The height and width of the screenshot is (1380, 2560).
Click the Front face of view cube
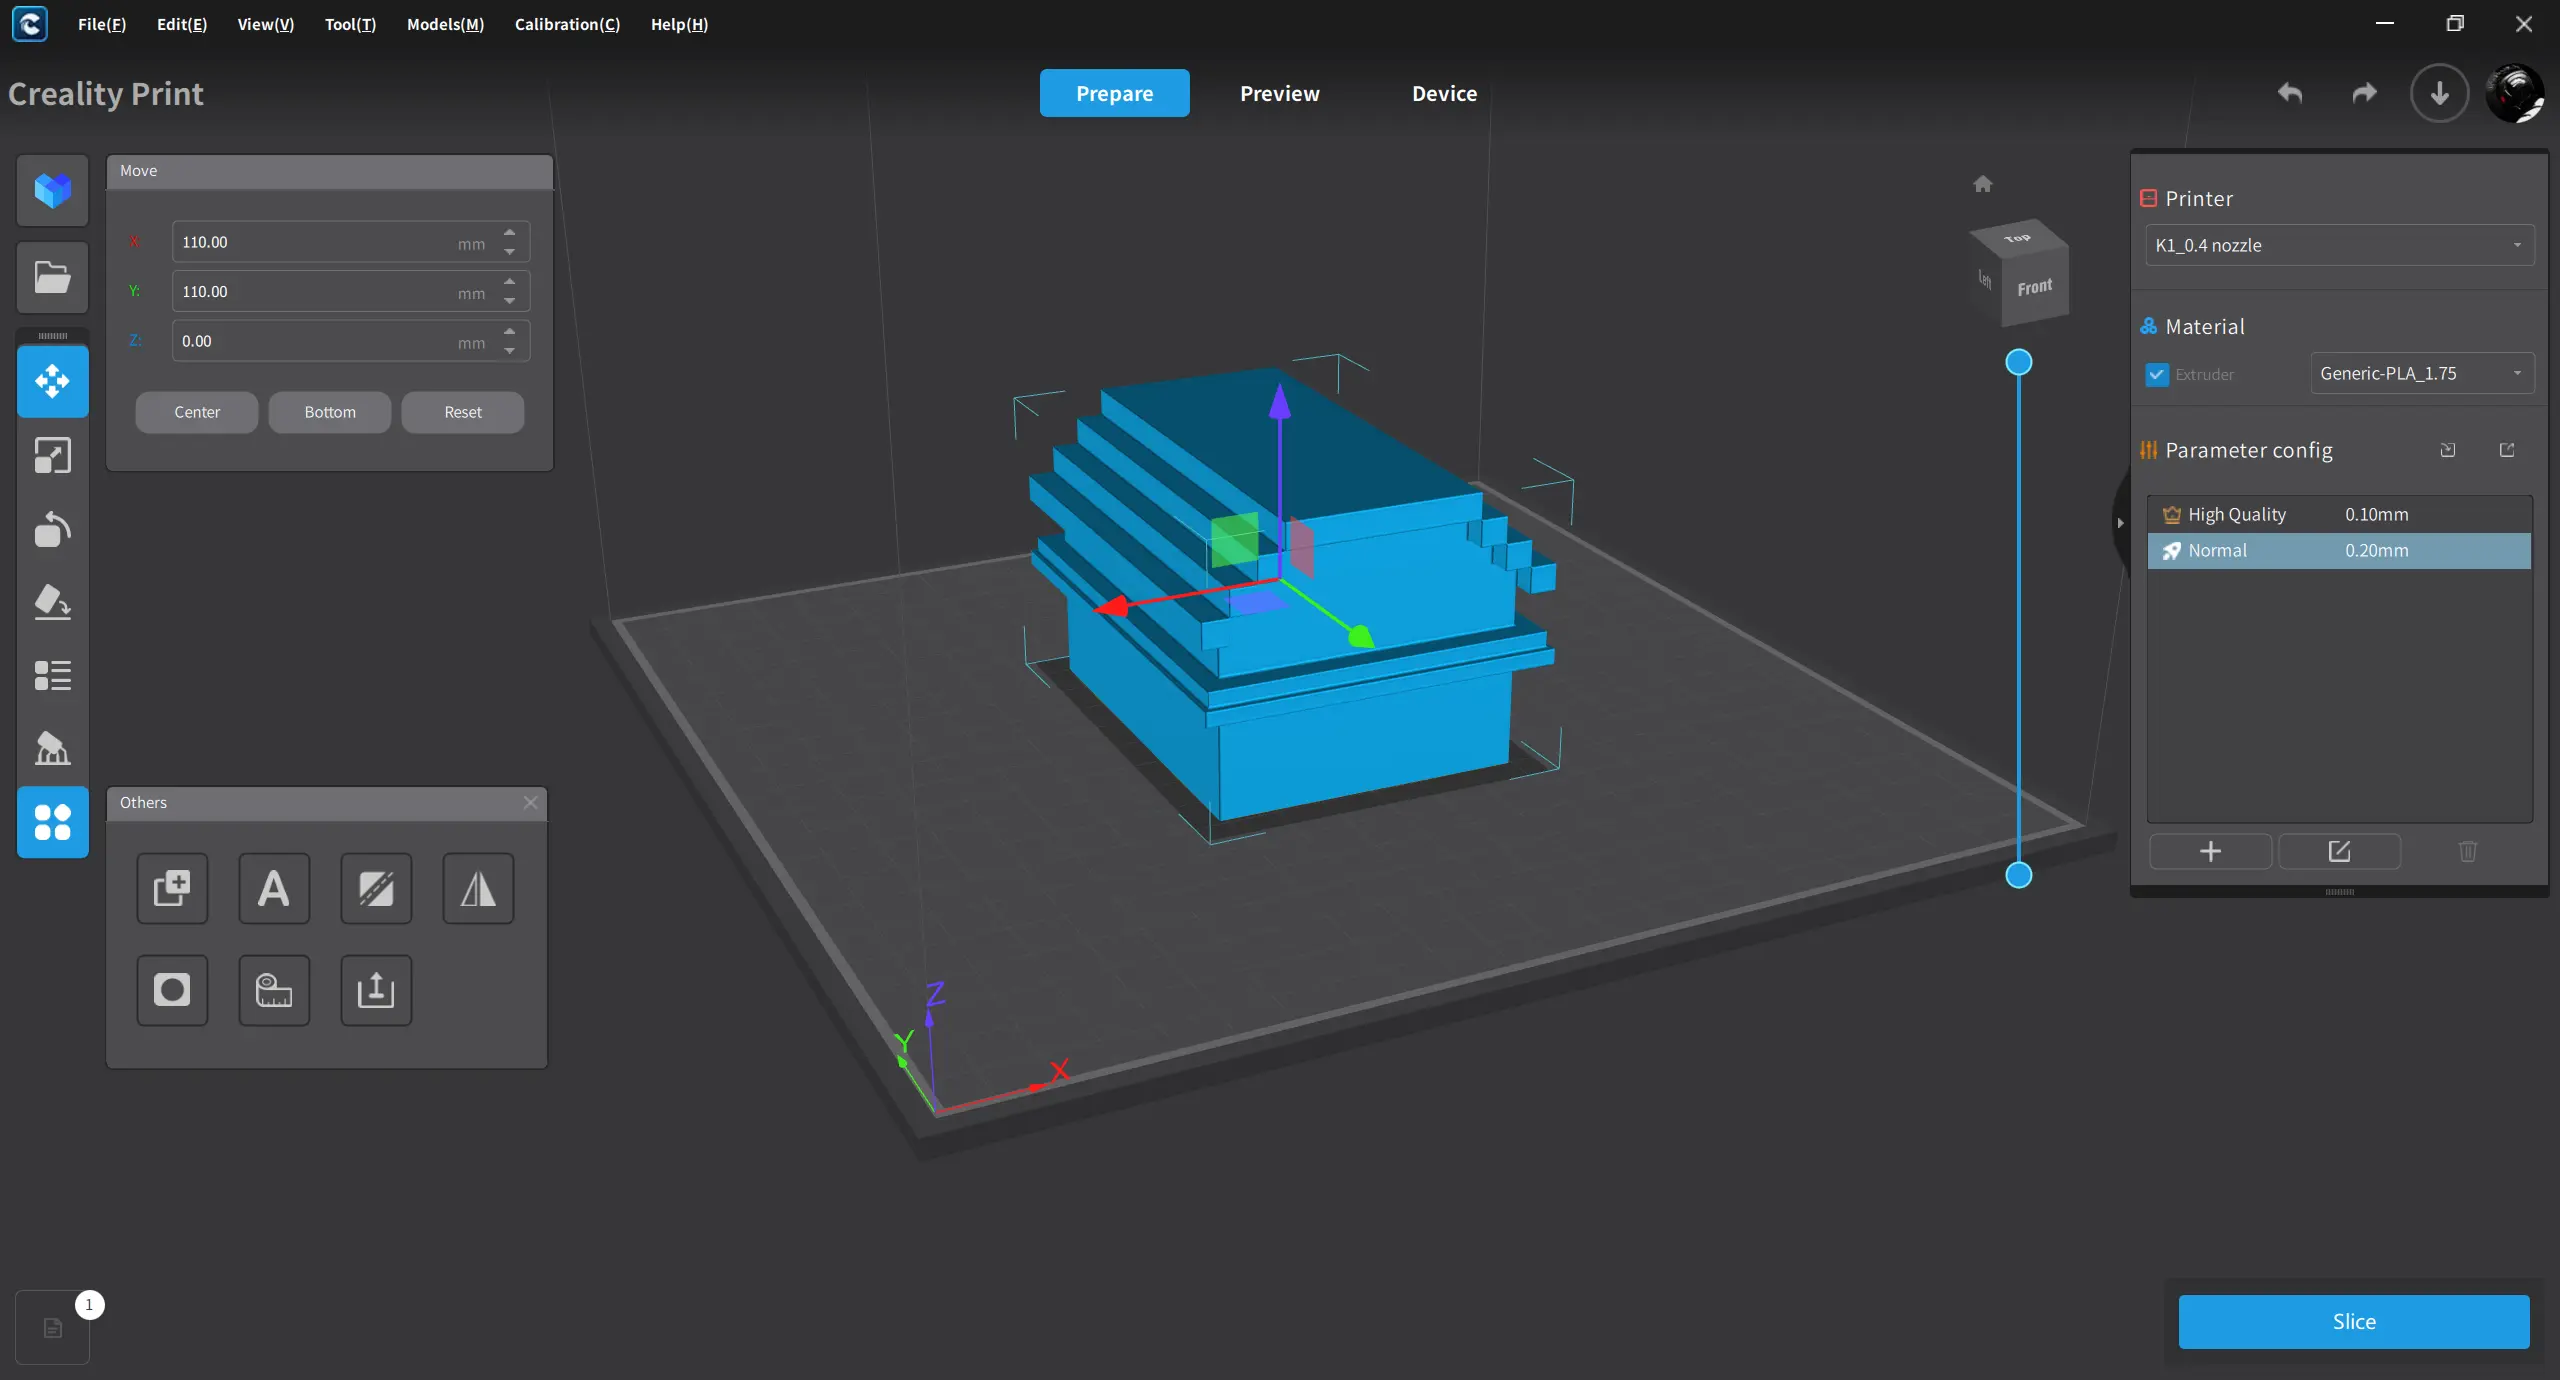point(2035,288)
